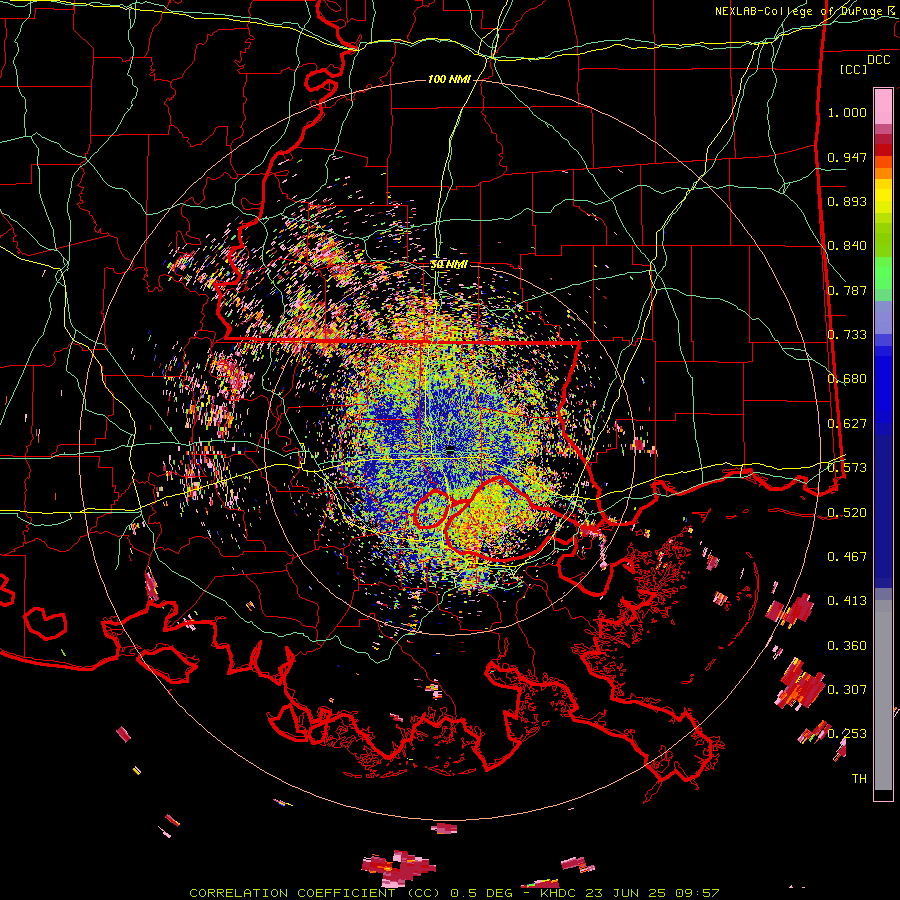Viewport: 900px width, 900px height.
Task: Click the DCC label above the color scale
Action: 878,60
